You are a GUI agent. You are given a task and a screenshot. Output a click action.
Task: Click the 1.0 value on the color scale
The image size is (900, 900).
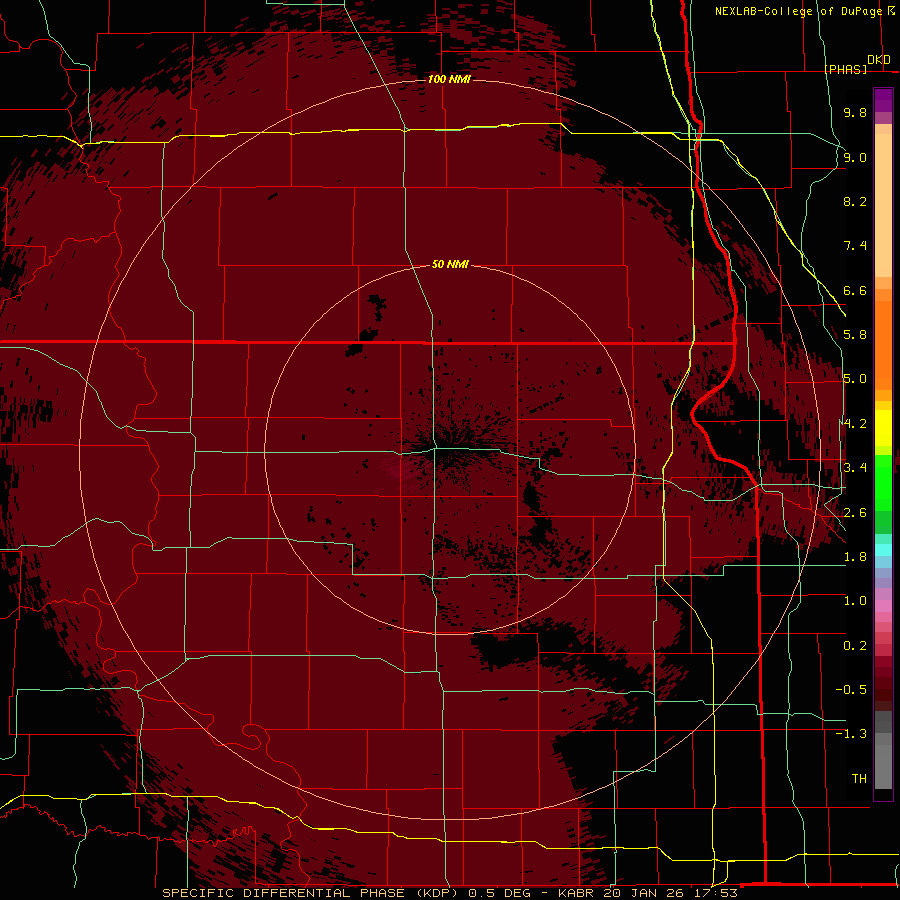[x=855, y=601]
